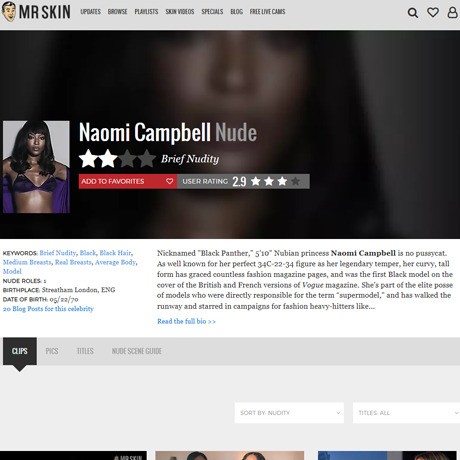The width and height of the screenshot is (460, 460).
Task: Click the Real Breasts keyword link
Action: (73, 262)
